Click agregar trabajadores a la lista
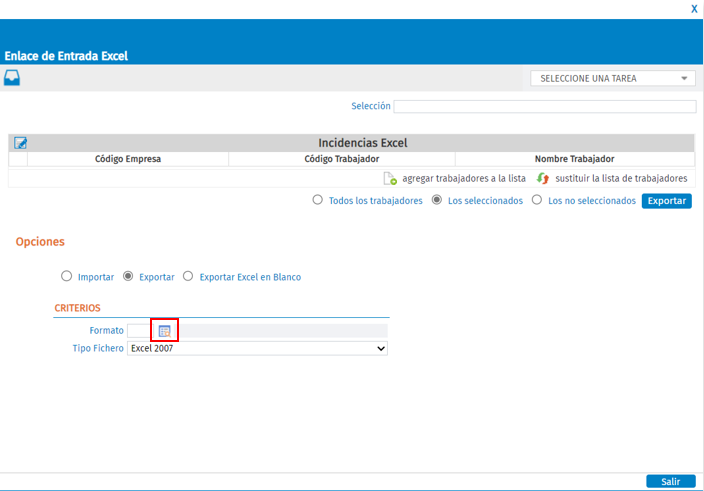This screenshot has height=491, width=704. click(464, 179)
